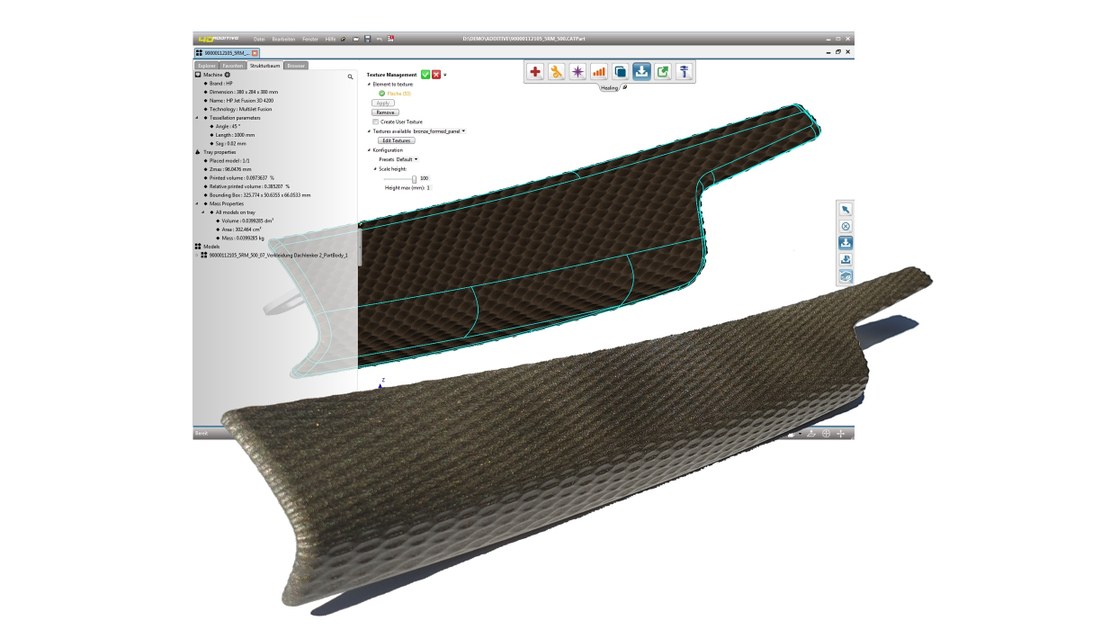Click the Remove button

[385, 113]
